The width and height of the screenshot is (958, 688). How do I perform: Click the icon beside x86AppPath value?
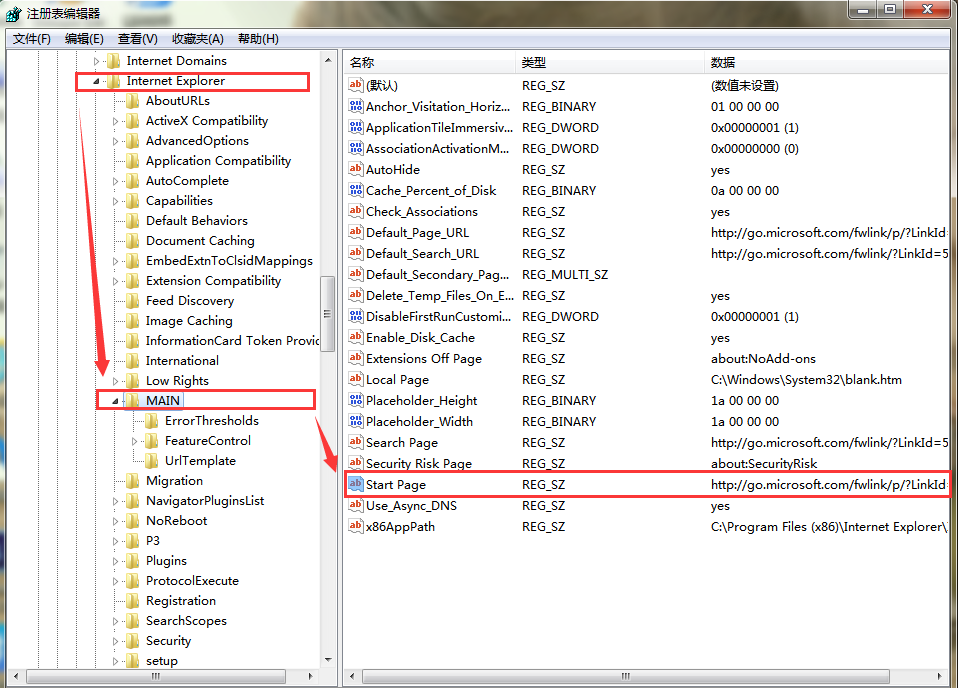[x=356, y=526]
